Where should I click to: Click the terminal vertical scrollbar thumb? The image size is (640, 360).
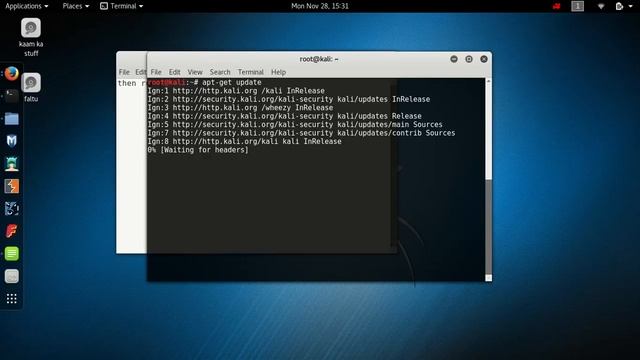tap(489, 227)
